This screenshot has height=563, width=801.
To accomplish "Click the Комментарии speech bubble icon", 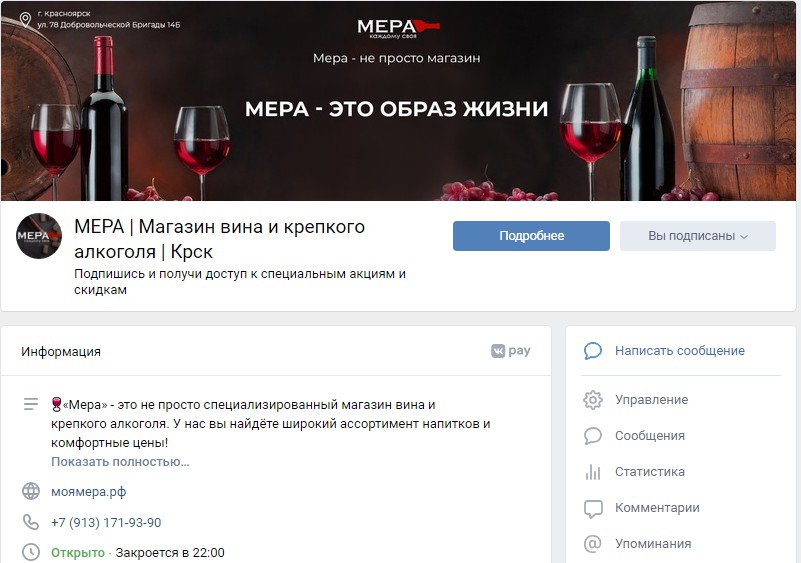I will (x=593, y=508).
